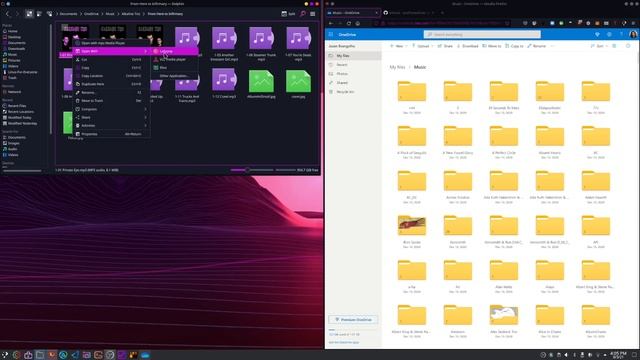Viewport: 640px width, 360px height.
Task: Click Share in OneDrive toolbar
Action: 445,46
